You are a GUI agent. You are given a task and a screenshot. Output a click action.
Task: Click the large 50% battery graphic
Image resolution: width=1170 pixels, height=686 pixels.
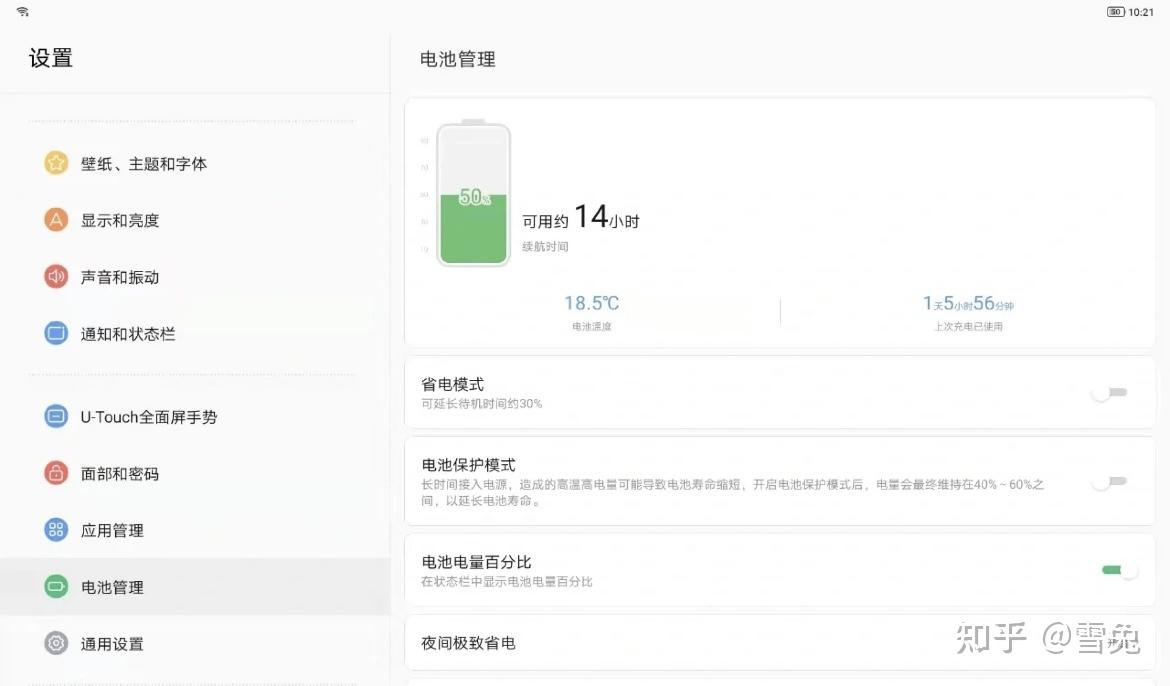pyautogui.click(x=473, y=194)
